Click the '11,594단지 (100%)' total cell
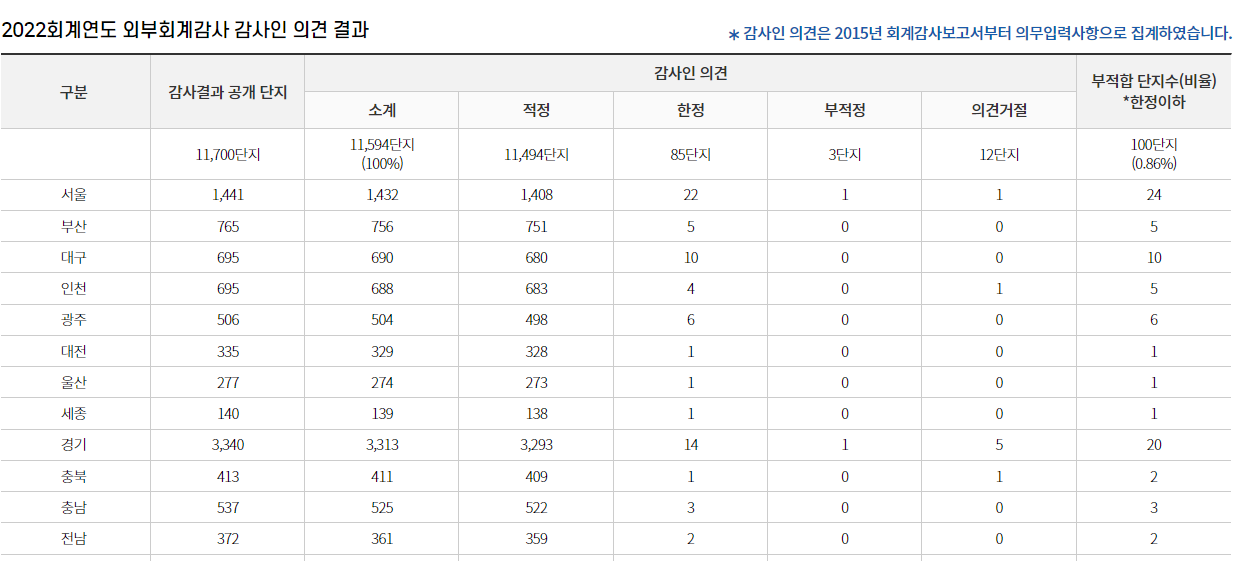 382,155
